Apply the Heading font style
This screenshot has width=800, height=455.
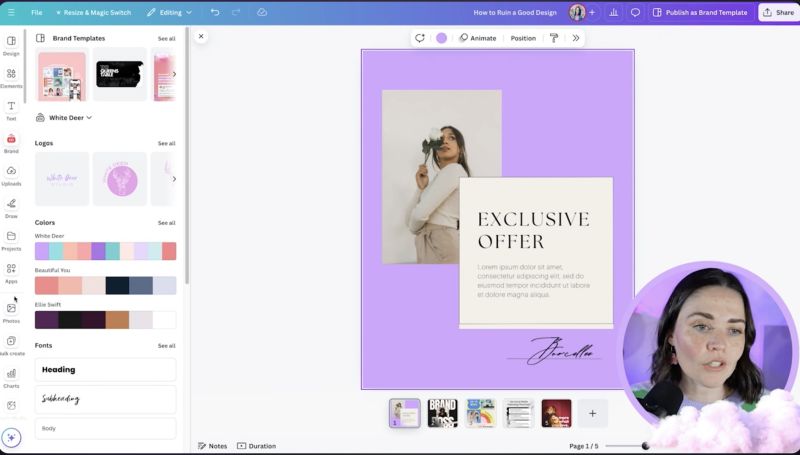coord(106,370)
